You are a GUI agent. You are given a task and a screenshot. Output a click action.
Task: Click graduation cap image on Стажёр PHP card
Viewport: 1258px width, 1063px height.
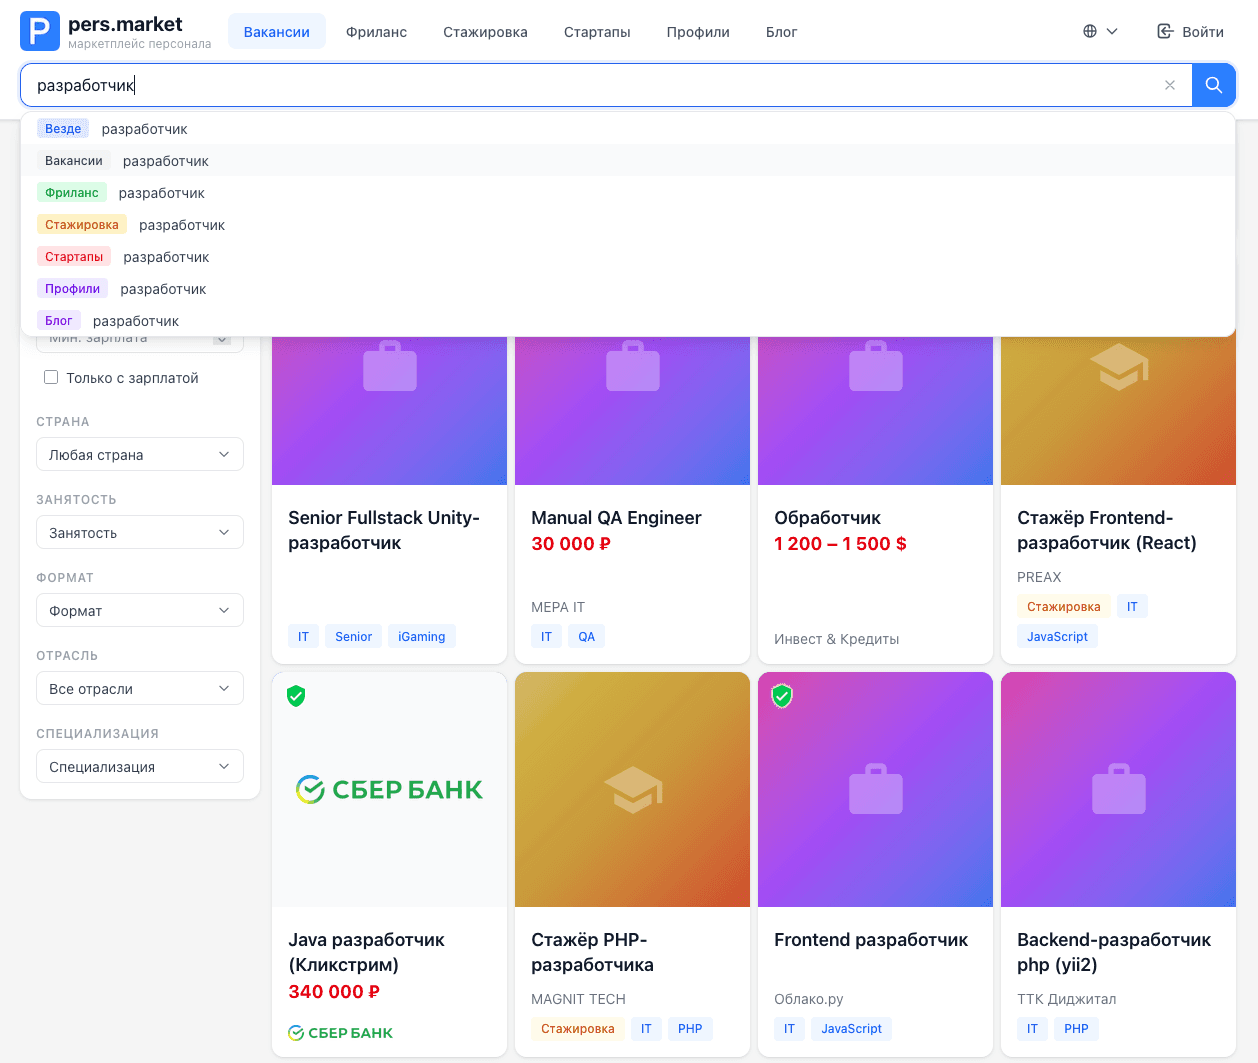(x=633, y=789)
